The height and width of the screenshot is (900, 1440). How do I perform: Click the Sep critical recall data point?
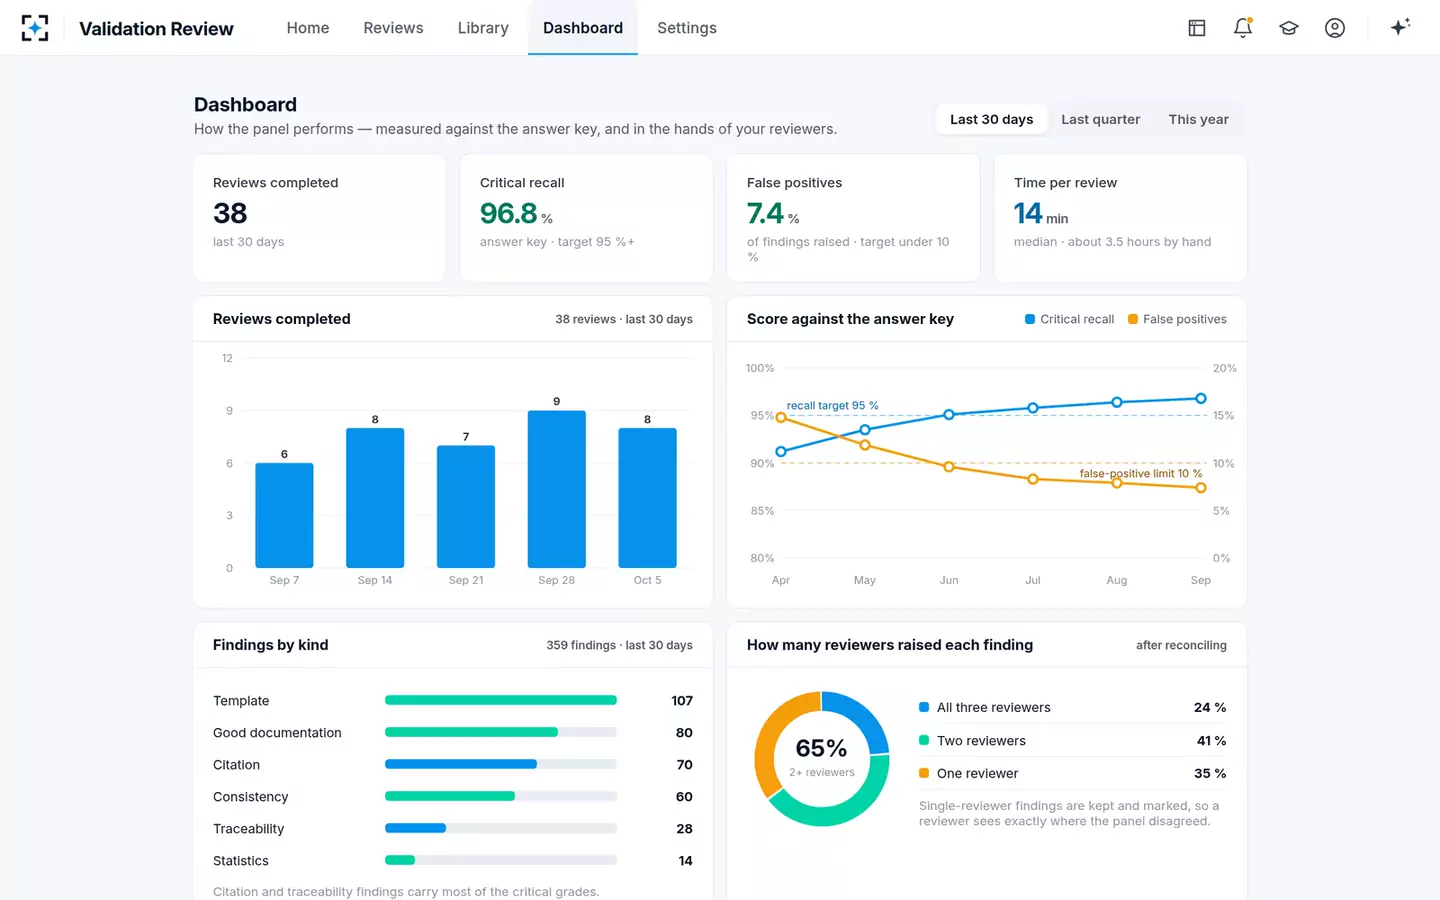click(1201, 398)
